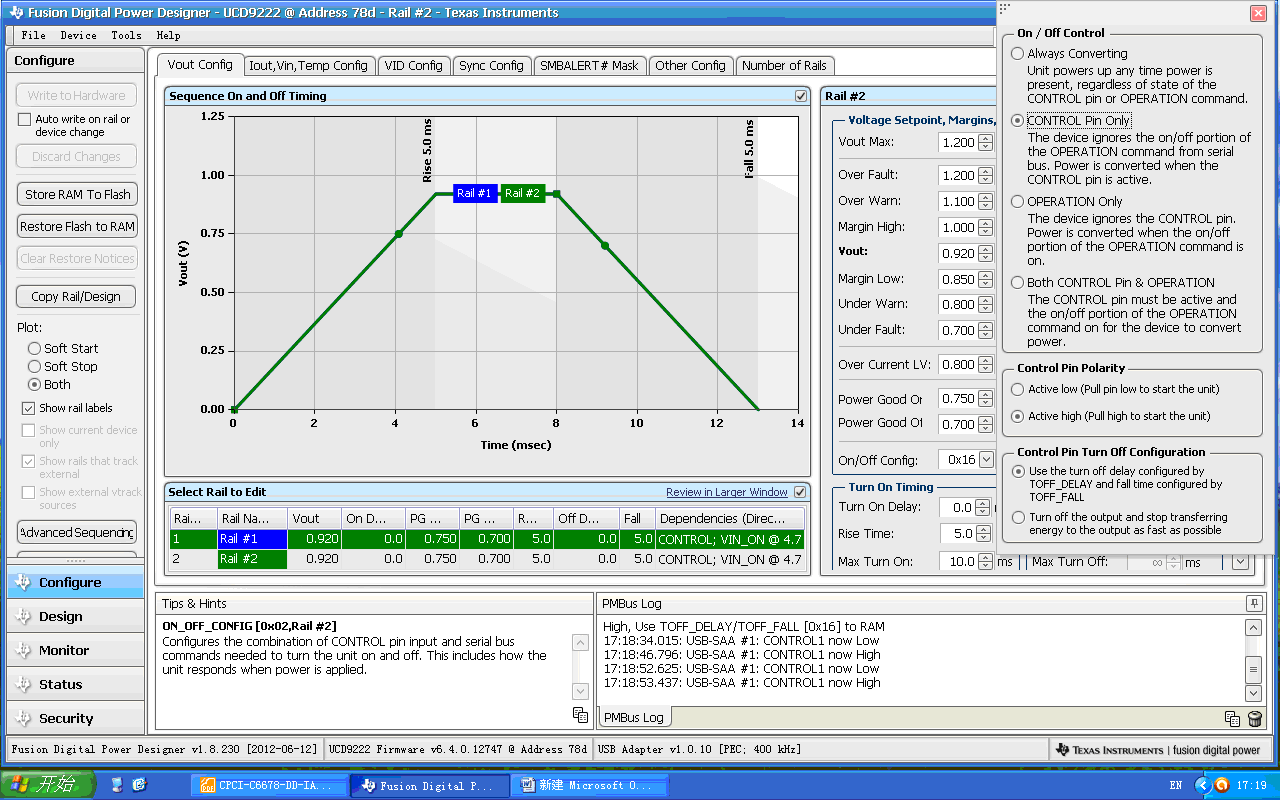Copy the Tips & Hints text icon

(580, 714)
